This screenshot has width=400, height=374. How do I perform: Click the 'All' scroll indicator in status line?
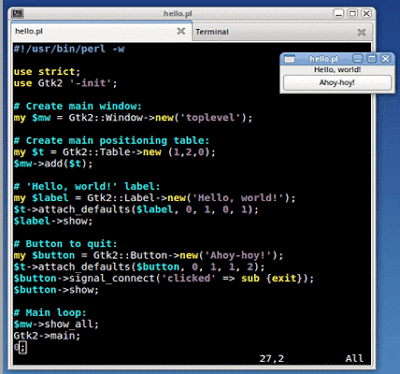click(354, 359)
